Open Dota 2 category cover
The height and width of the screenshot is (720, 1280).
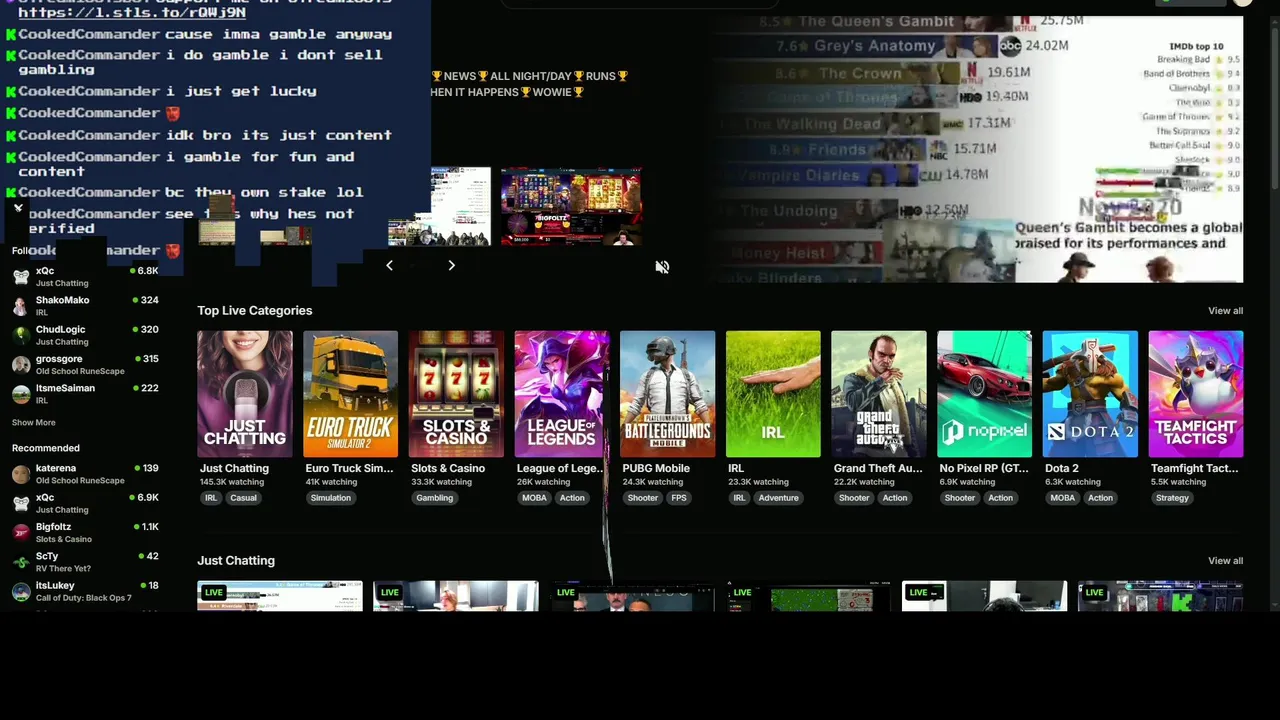click(1090, 394)
